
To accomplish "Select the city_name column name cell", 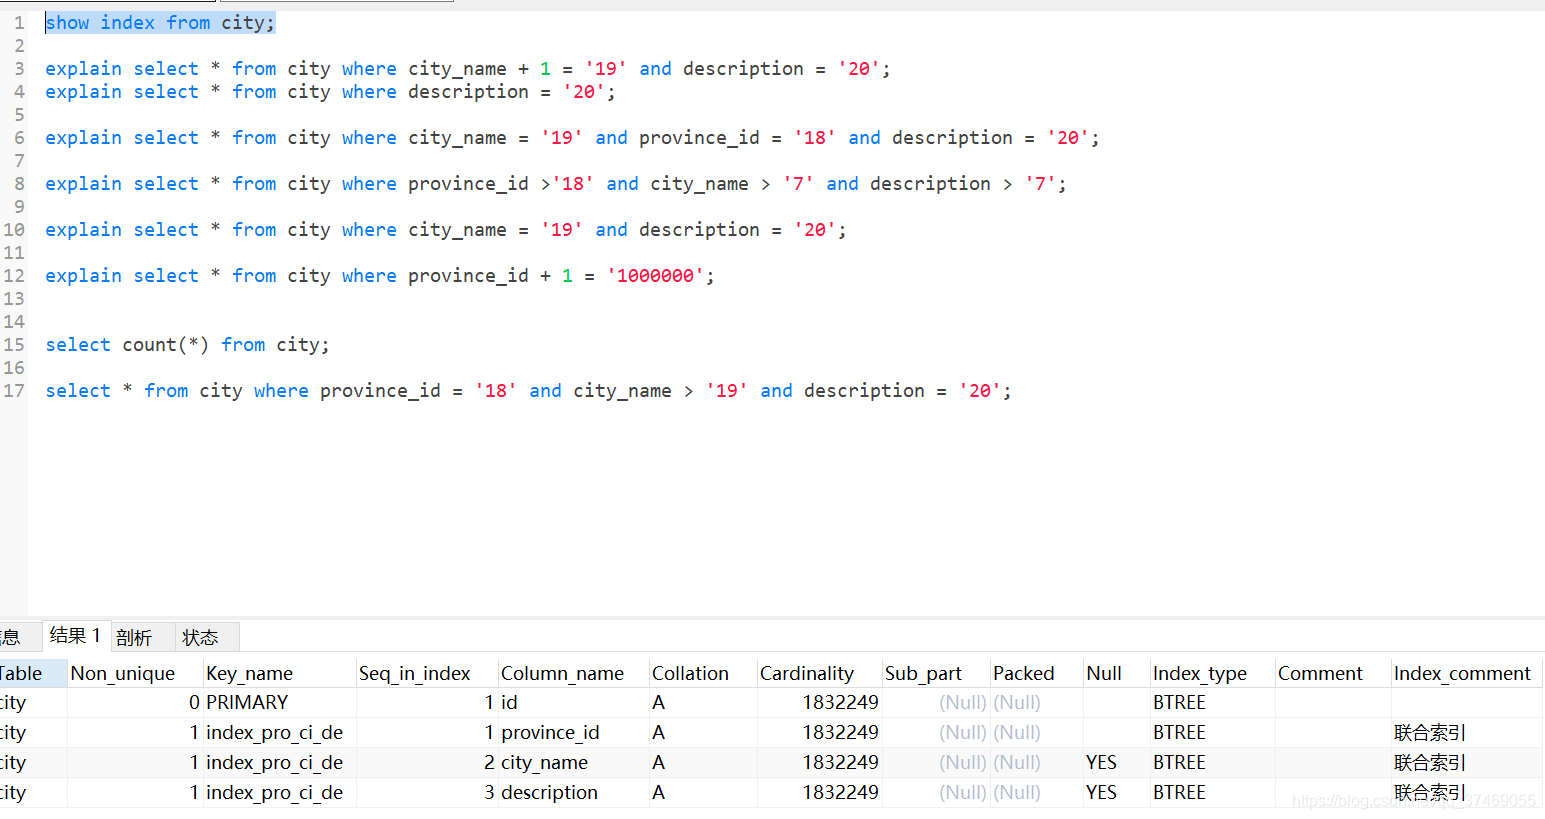I will pos(574,762).
